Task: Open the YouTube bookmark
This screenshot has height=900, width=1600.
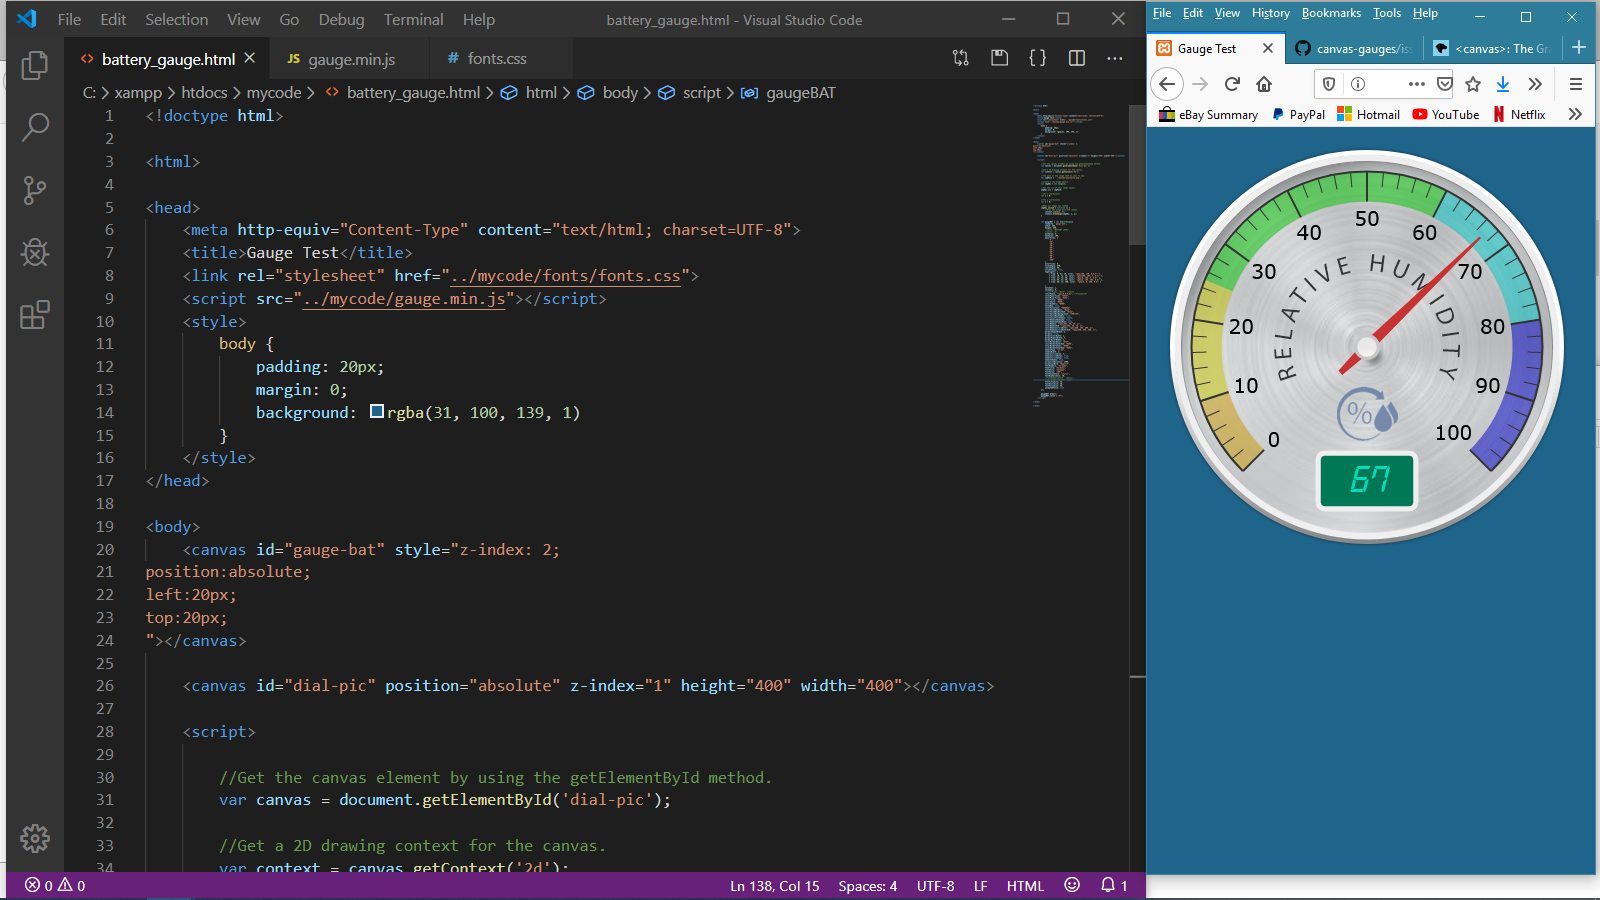Action: click(x=1446, y=114)
